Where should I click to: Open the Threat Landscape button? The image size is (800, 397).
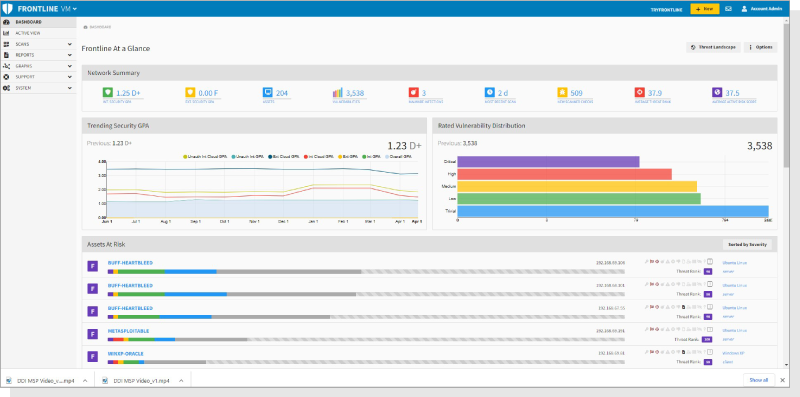tap(713, 47)
